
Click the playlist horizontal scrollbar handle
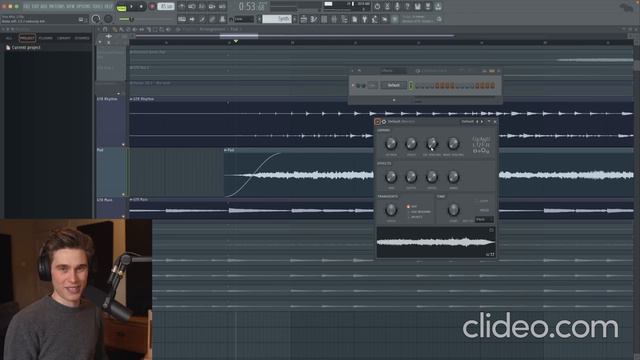click(239, 36)
